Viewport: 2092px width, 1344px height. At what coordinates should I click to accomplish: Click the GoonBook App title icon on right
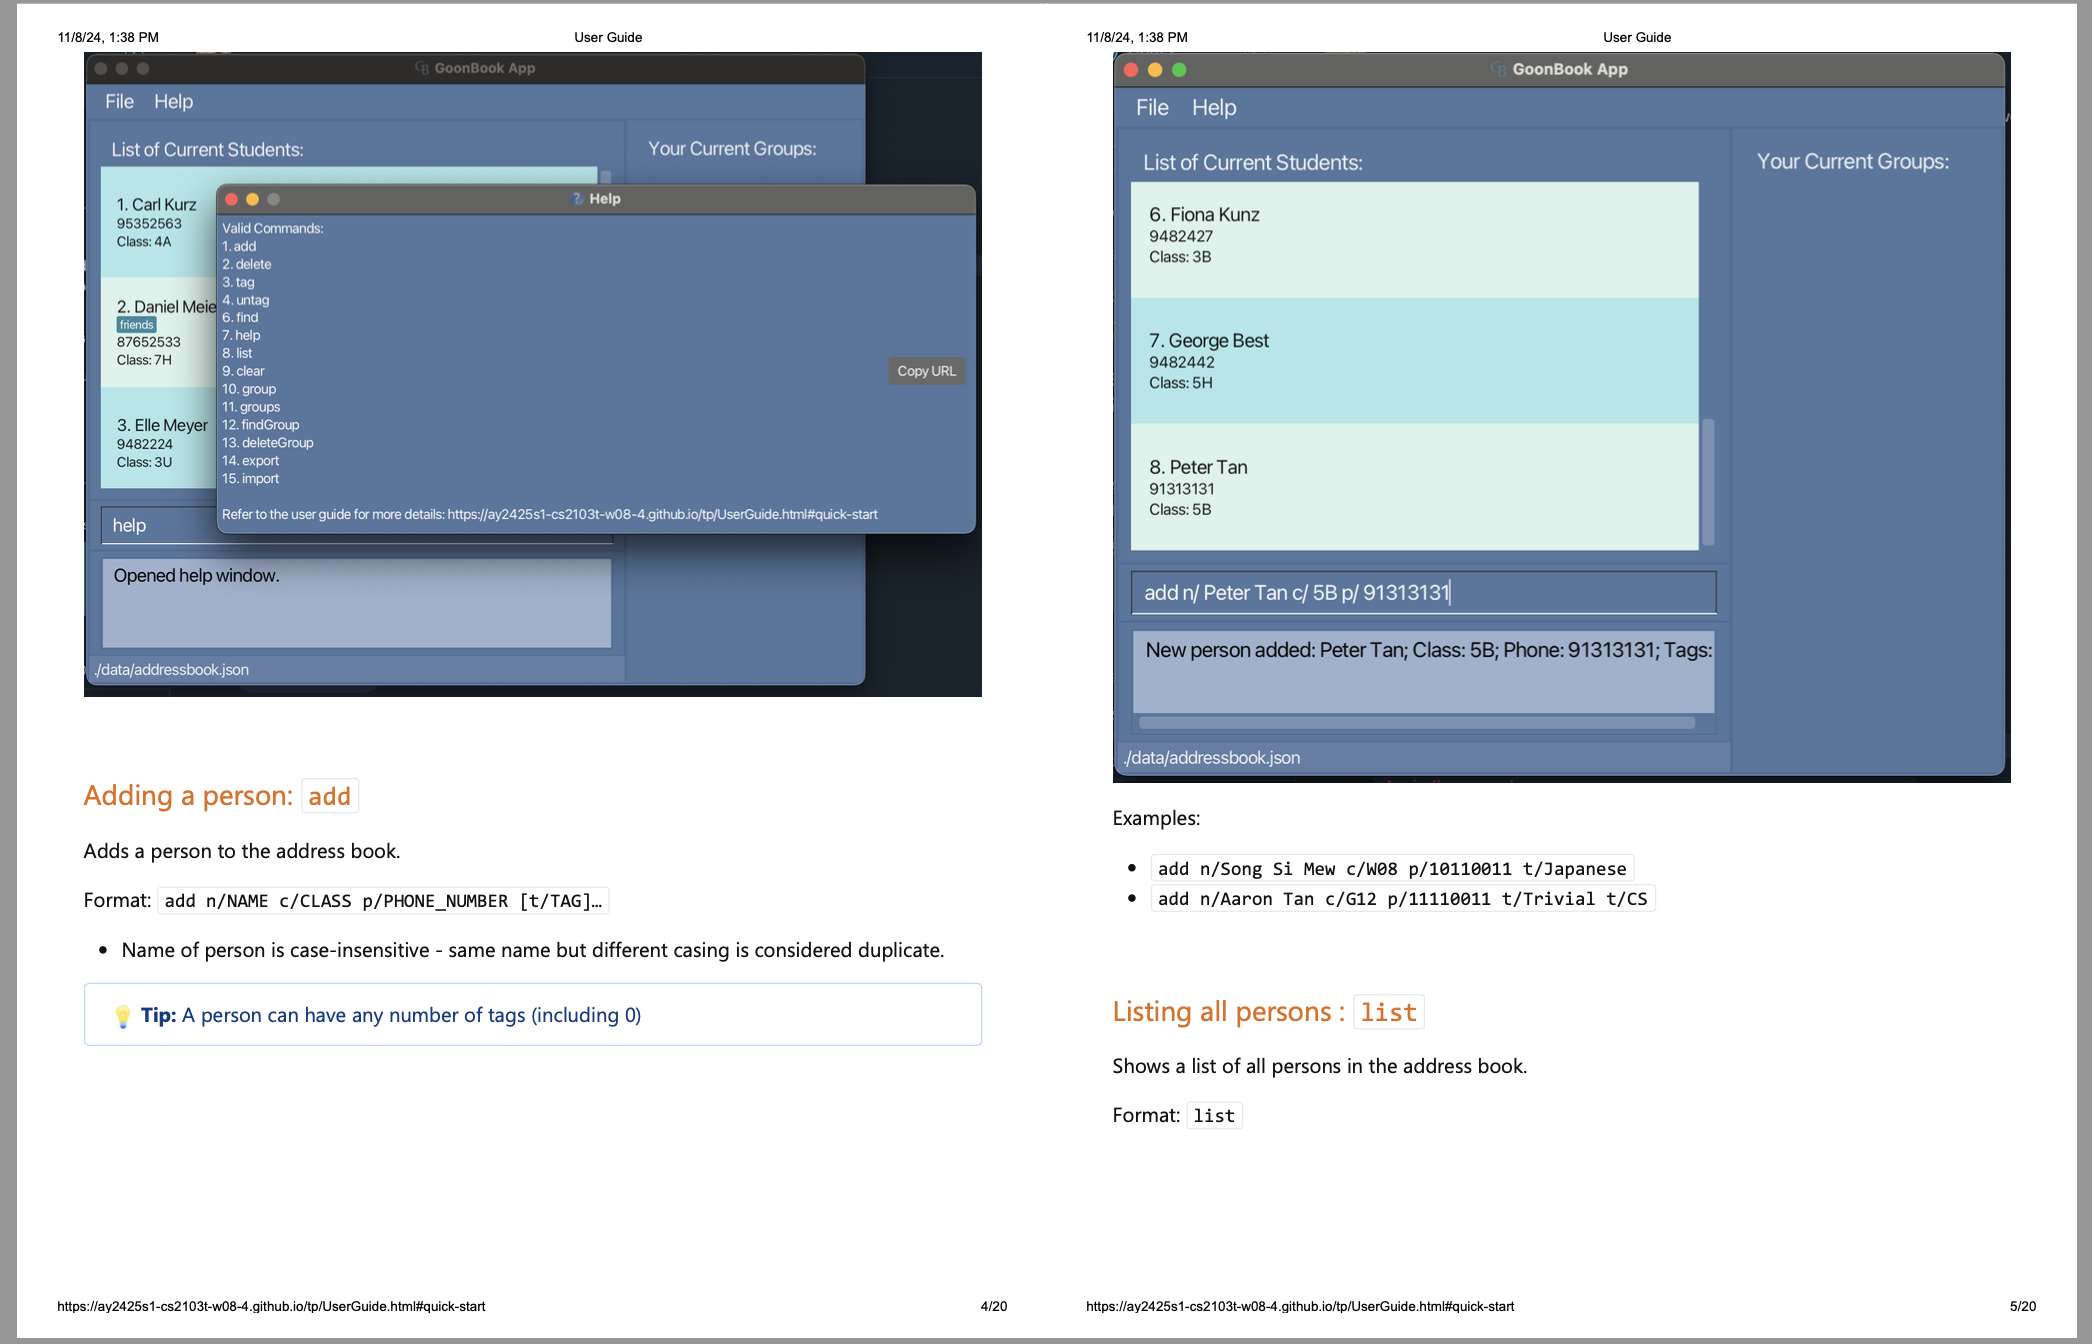point(1497,69)
